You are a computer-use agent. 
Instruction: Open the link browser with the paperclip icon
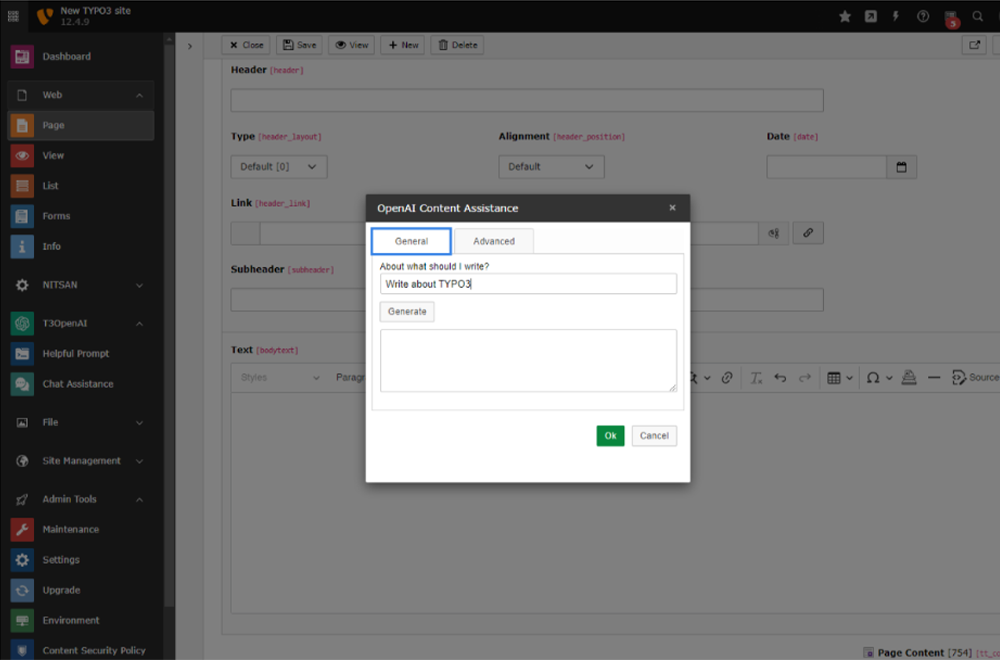point(808,232)
